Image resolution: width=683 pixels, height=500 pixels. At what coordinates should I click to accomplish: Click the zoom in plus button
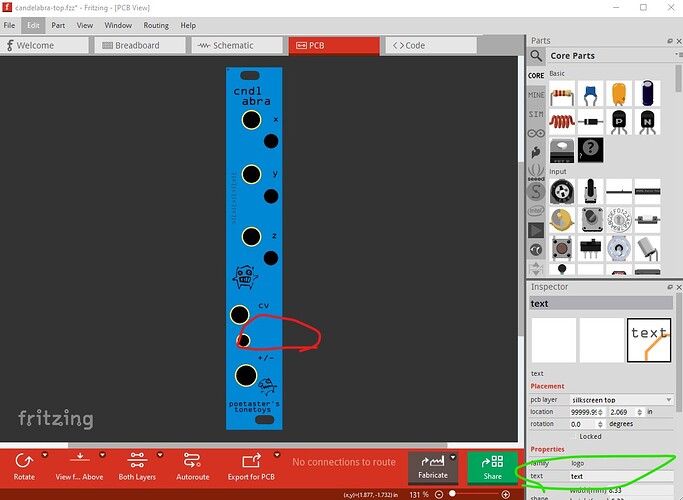505,494
